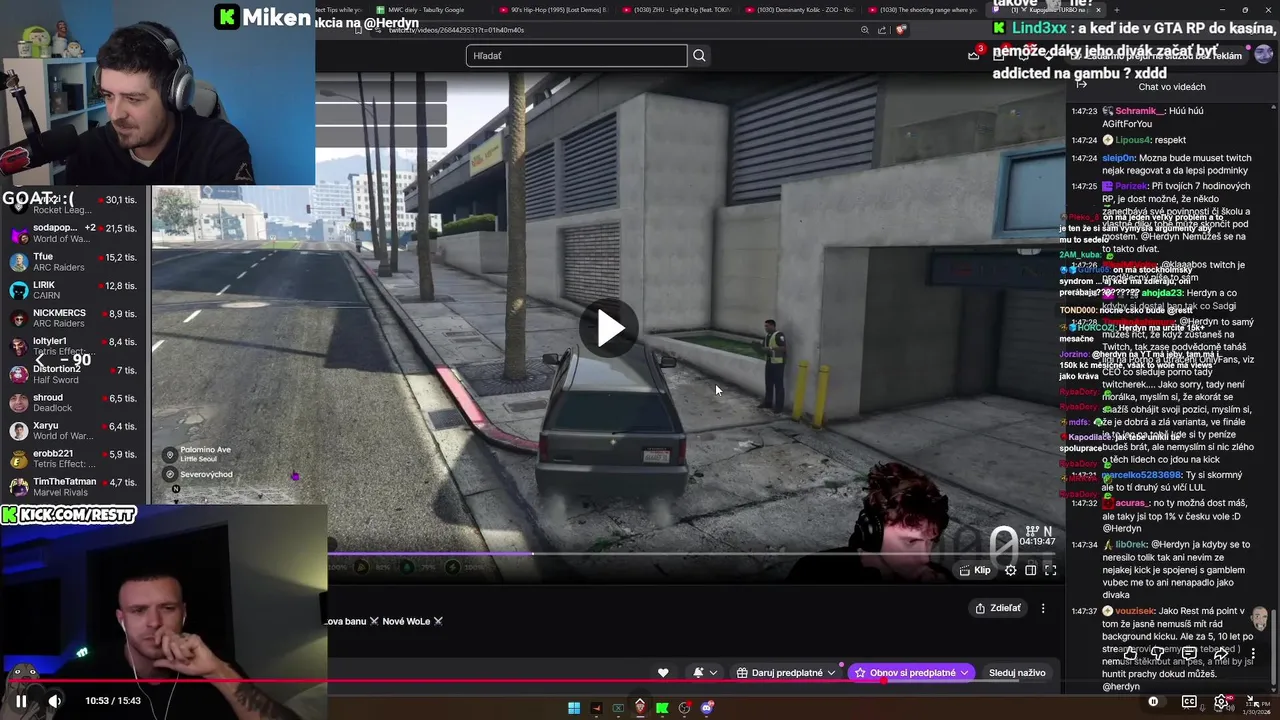1280x720 pixels.
Task: Select erobb221 Tetris Effect channel
Action: coord(75,459)
